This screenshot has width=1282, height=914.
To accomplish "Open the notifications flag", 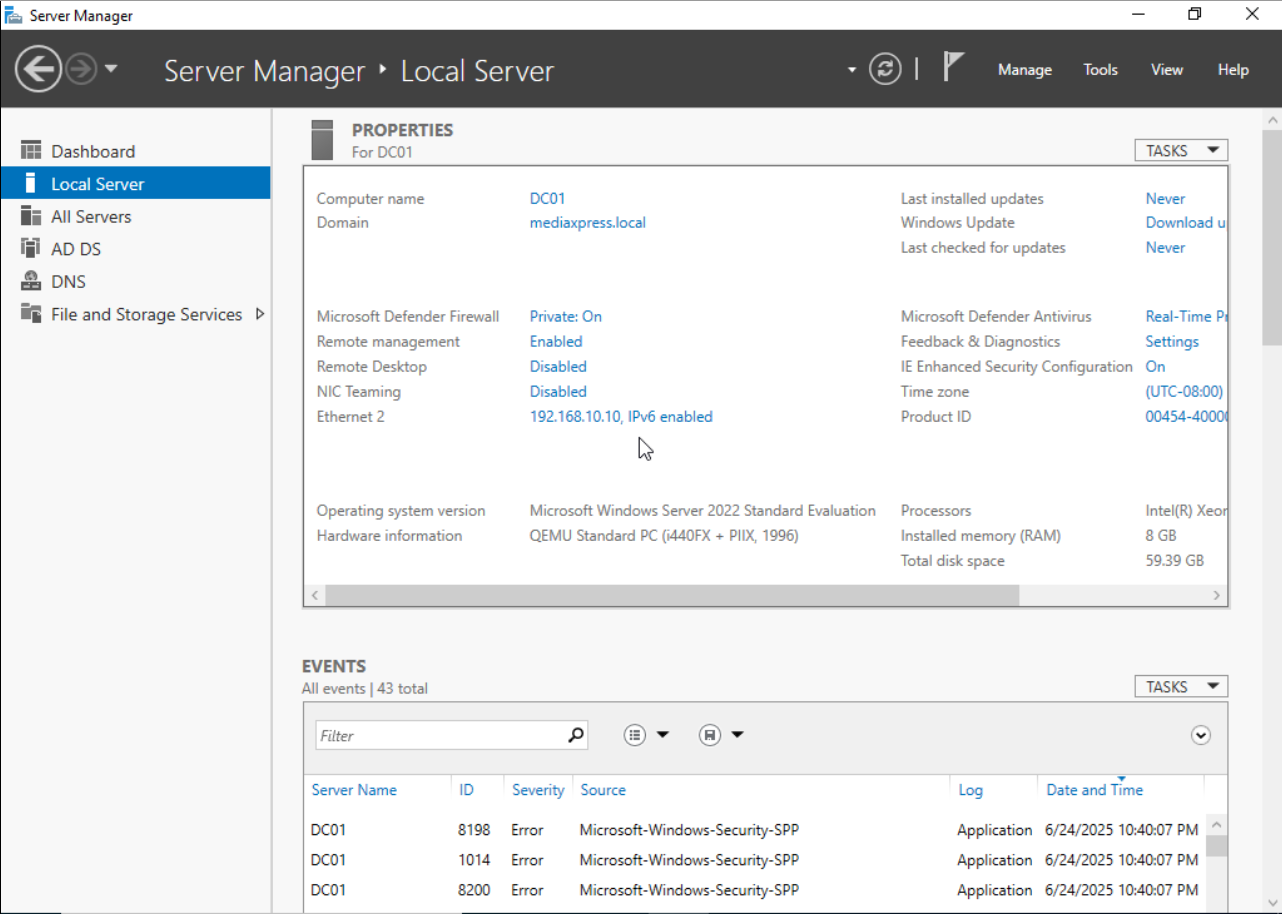I will (953, 68).
